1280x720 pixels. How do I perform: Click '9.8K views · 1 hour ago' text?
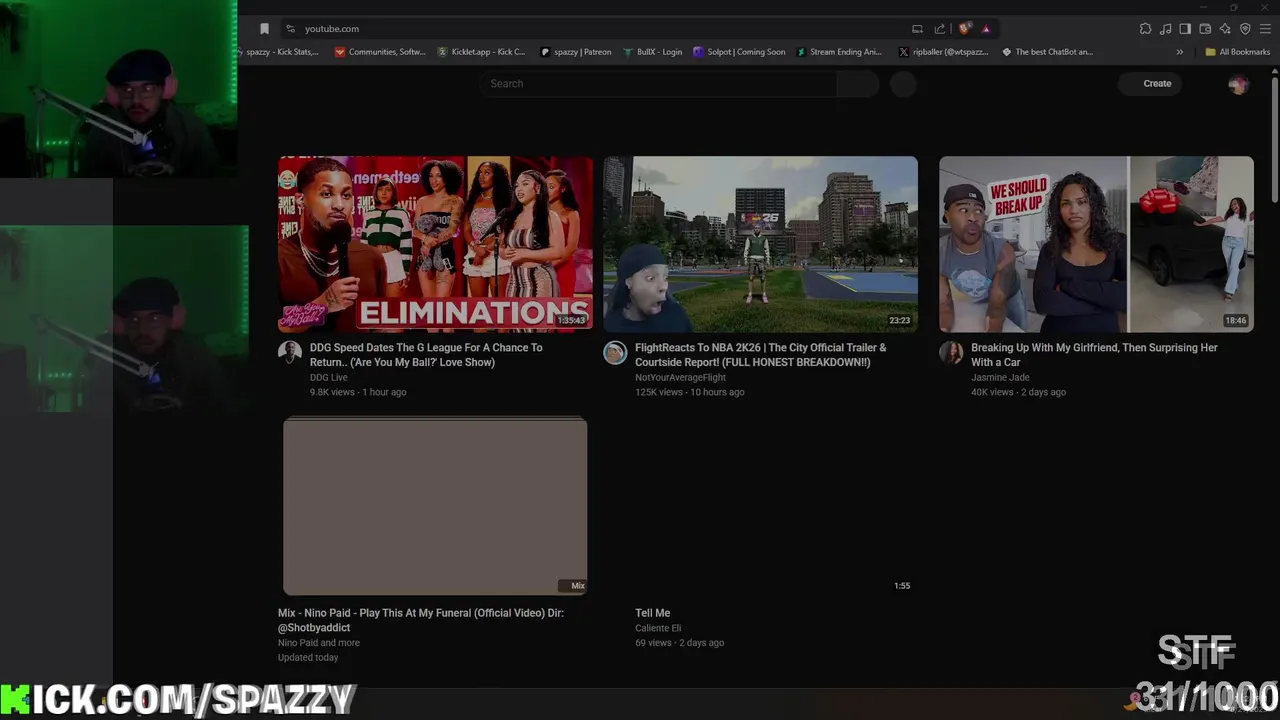point(358,392)
